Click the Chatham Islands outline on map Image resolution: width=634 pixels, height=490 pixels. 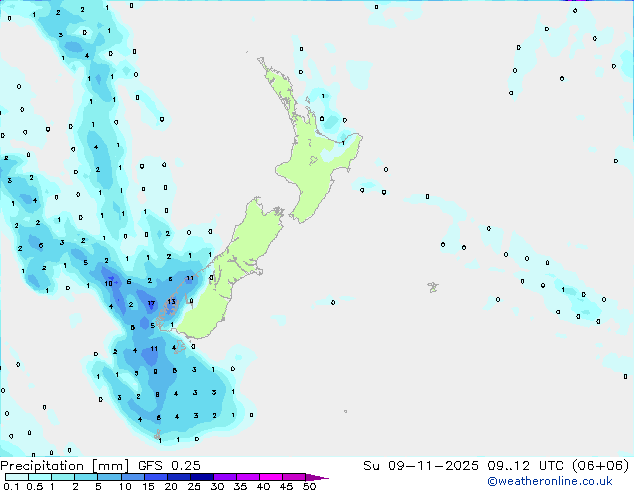click(433, 287)
